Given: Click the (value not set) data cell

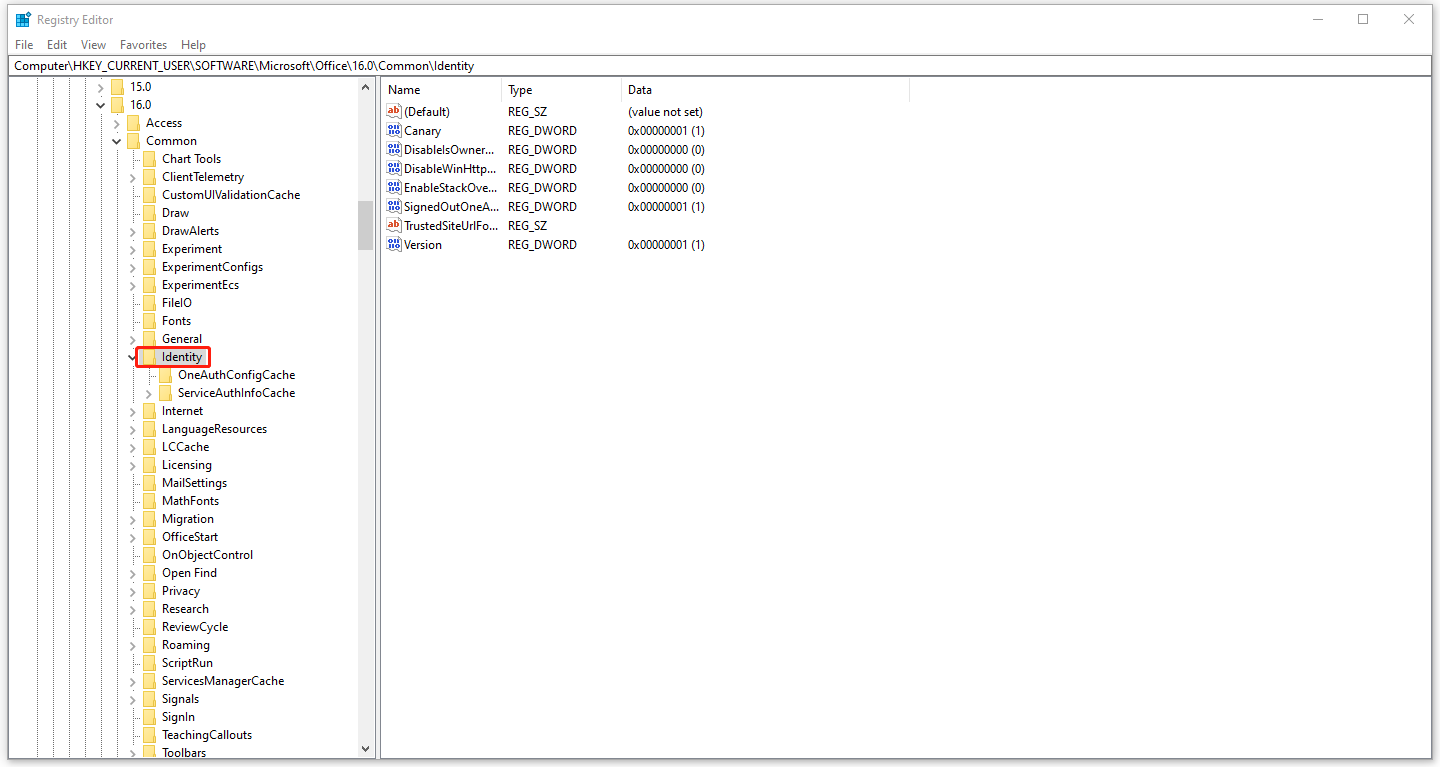Looking at the screenshot, I should pyautogui.click(x=665, y=112).
